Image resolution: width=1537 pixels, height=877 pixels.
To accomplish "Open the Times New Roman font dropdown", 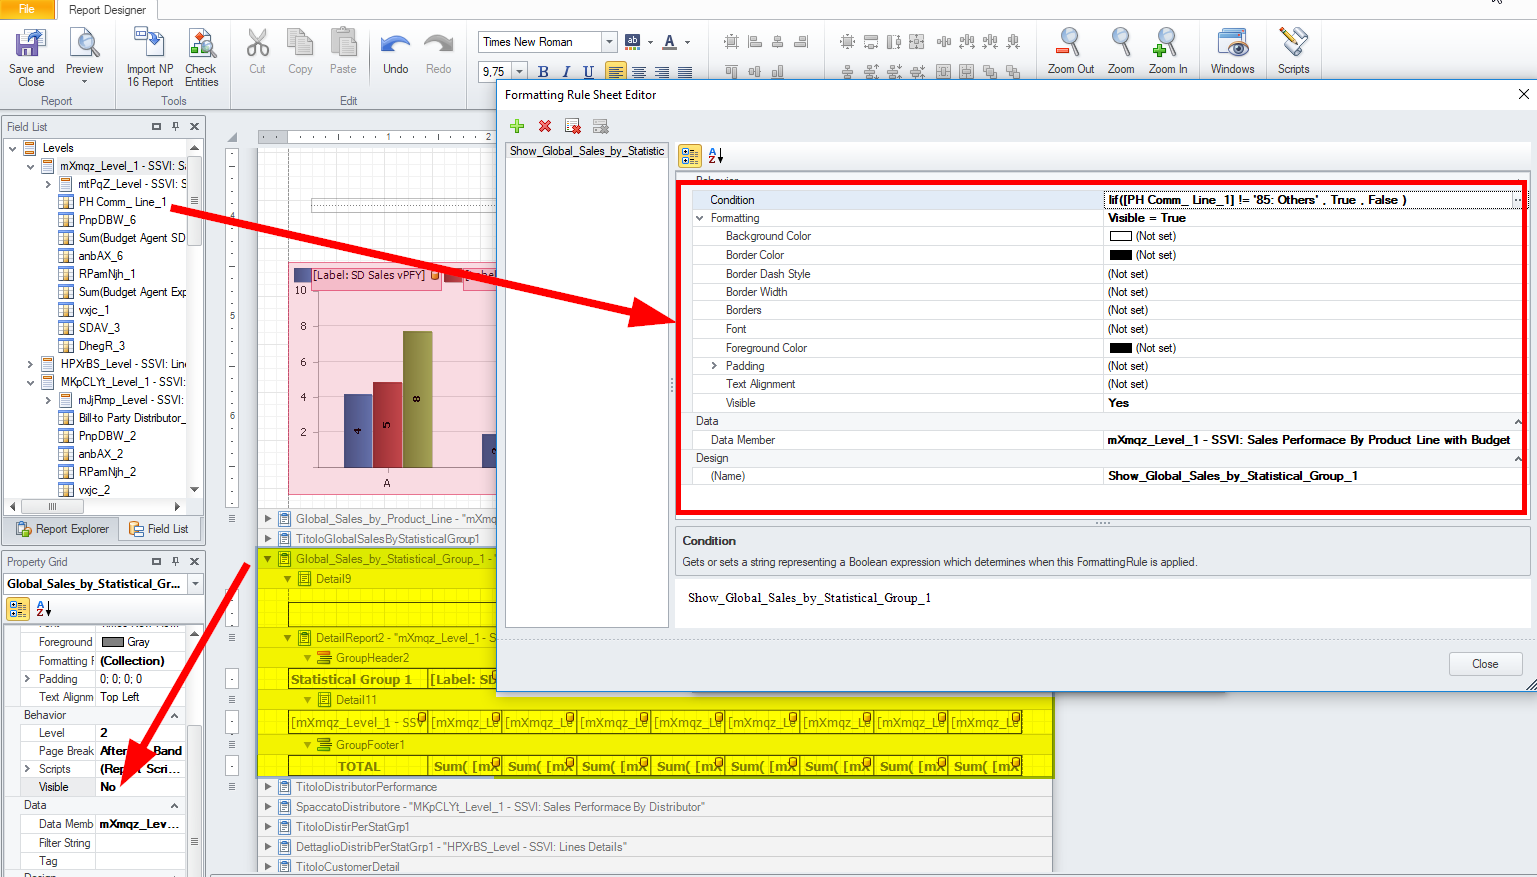I will click(611, 41).
